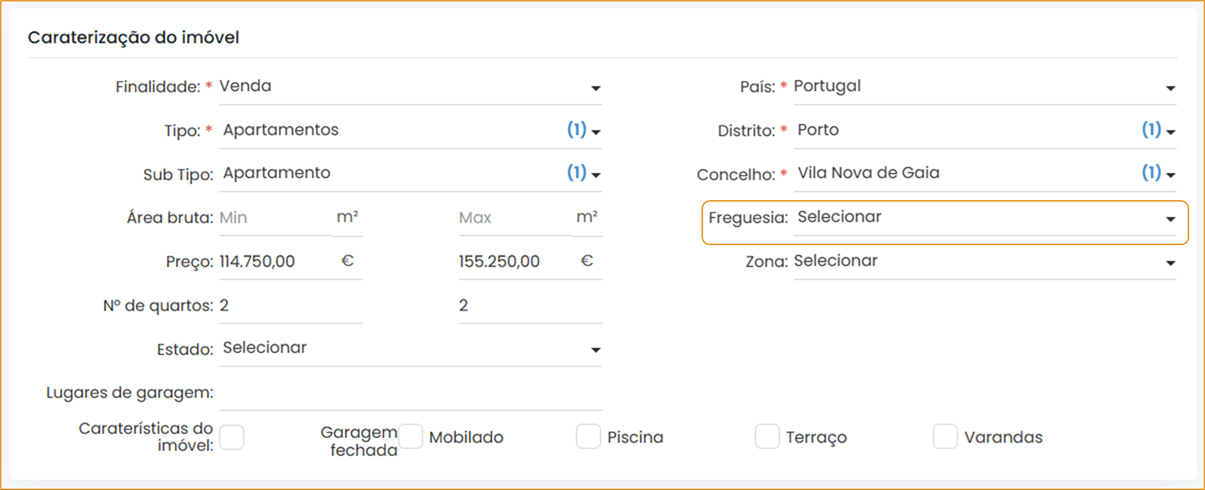Click the Área bruta Min field
This screenshot has width=1205, height=490.
click(272, 218)
